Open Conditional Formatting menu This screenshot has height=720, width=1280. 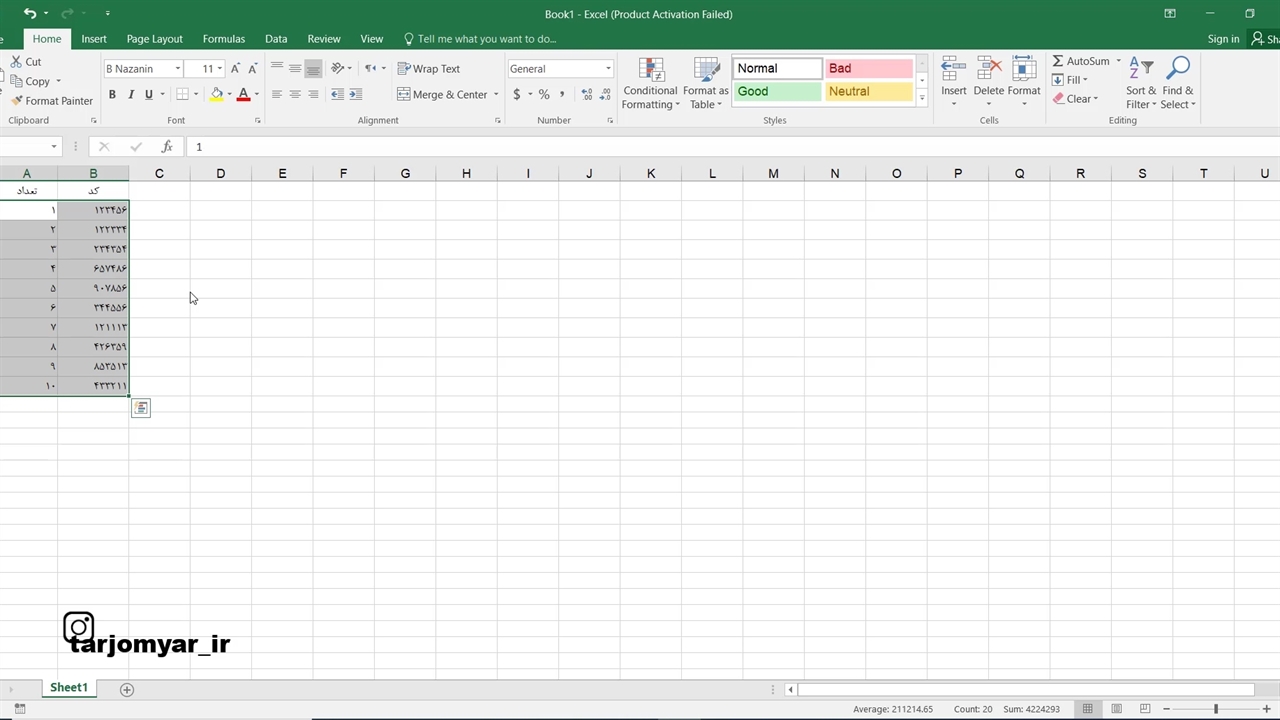coord(650,84)
